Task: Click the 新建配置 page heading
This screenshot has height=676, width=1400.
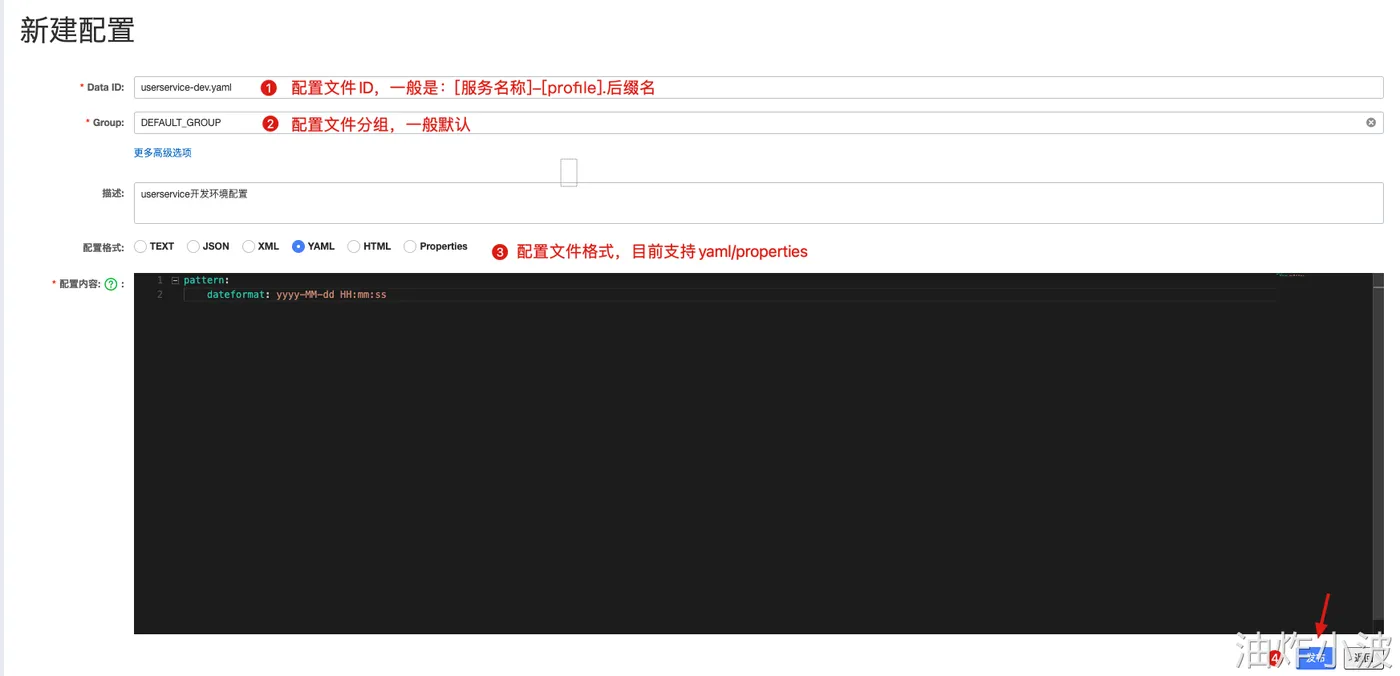Action: pos(77,30)
